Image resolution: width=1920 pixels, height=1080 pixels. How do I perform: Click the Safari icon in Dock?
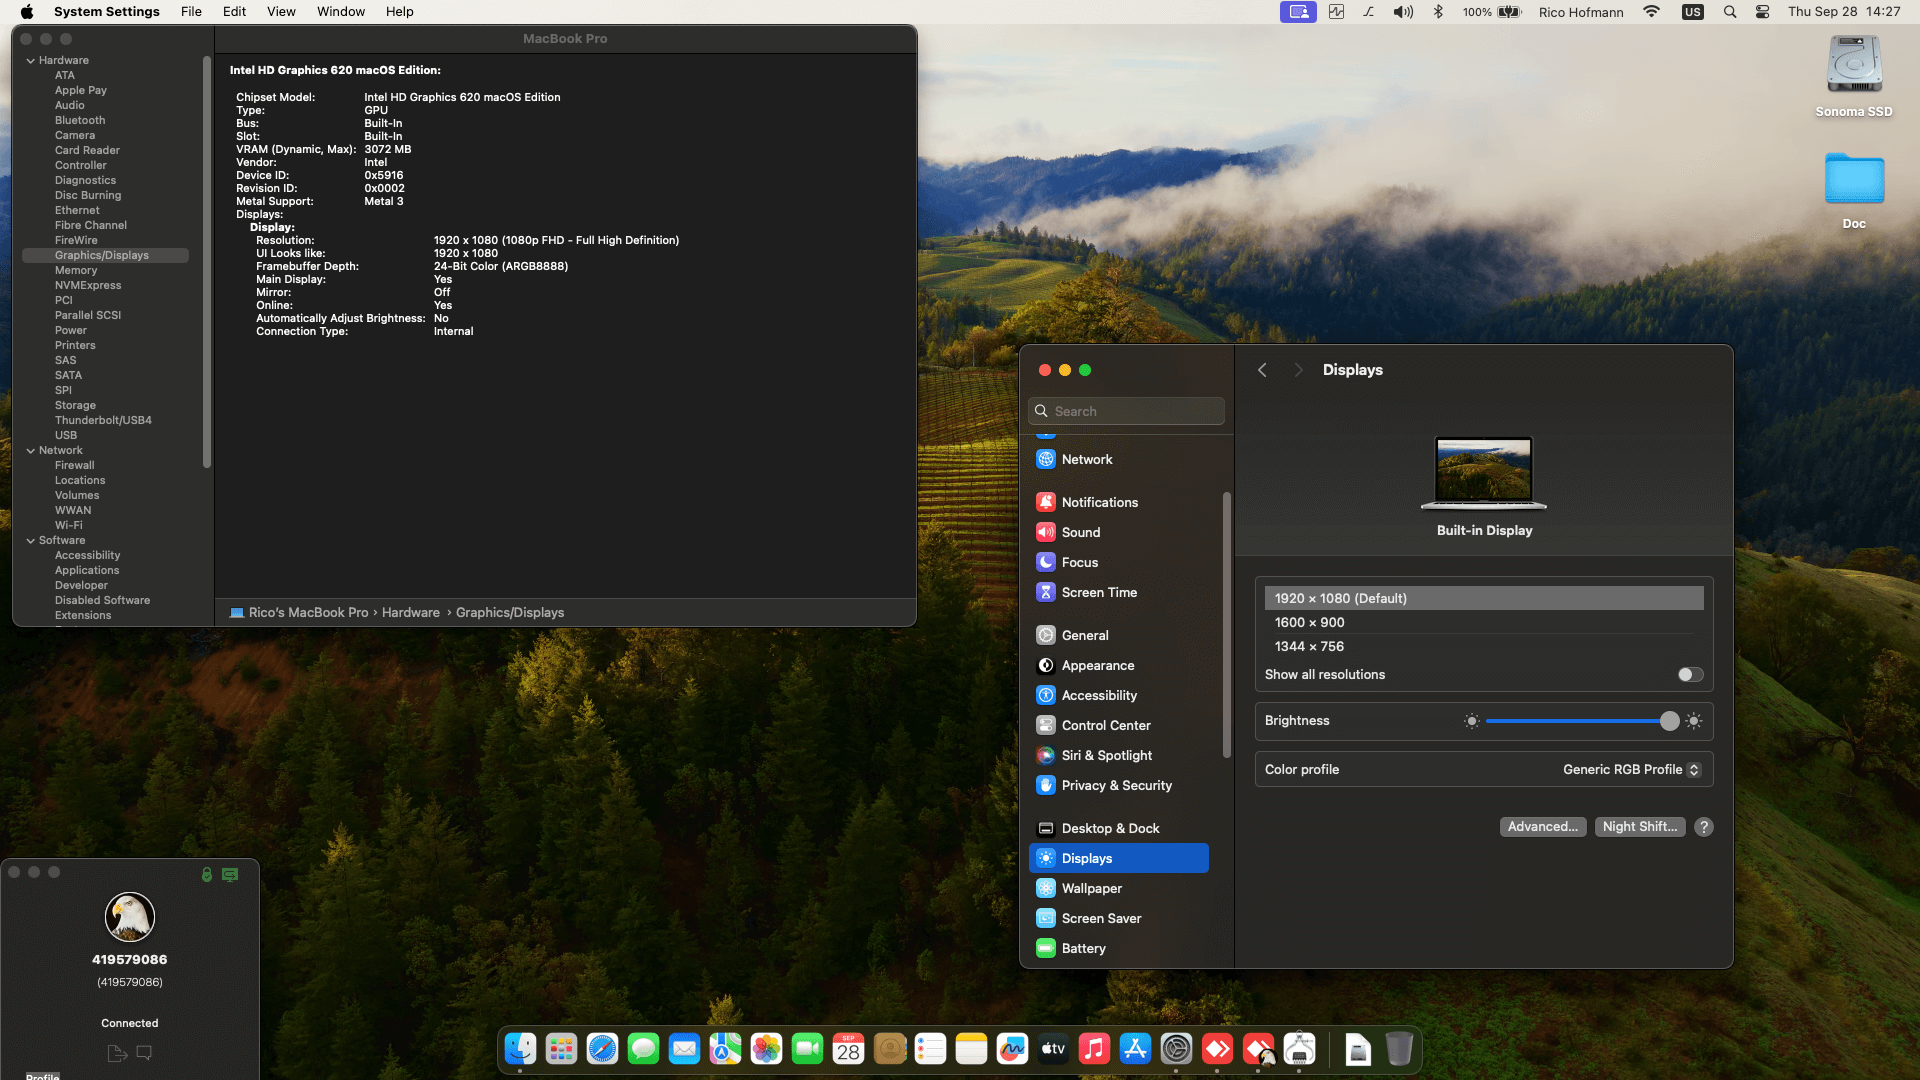(x=602, y=1049)
